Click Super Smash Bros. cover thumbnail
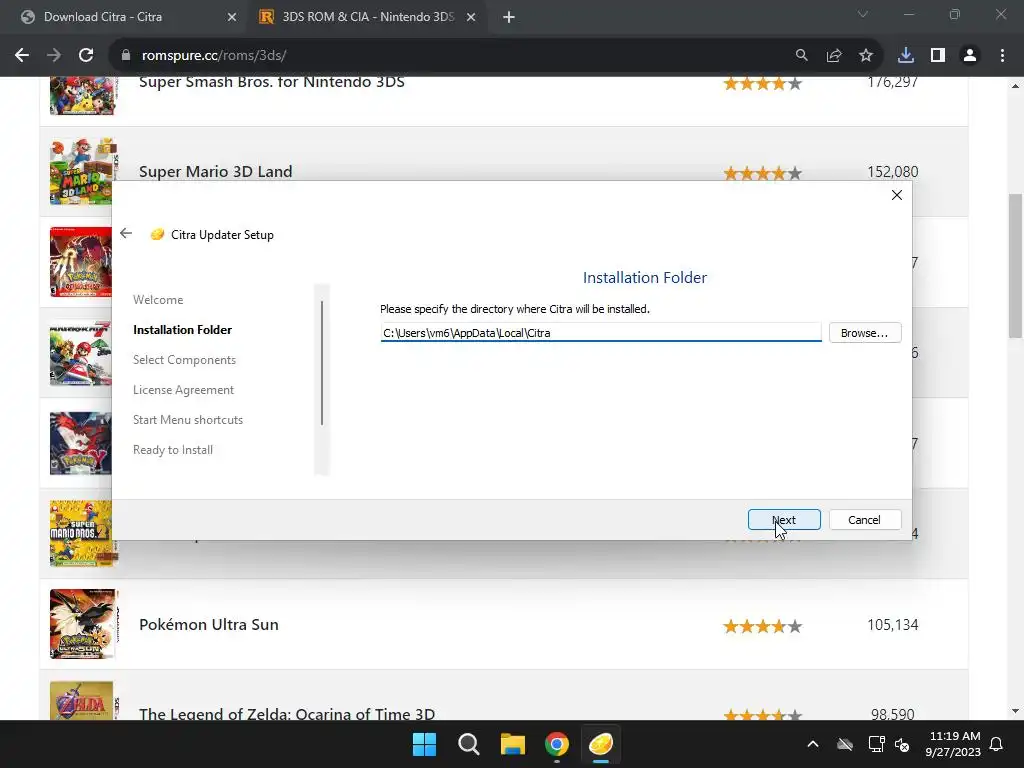Image resolution: width=1024 pixels, height=768 pixels. (83, 96)
